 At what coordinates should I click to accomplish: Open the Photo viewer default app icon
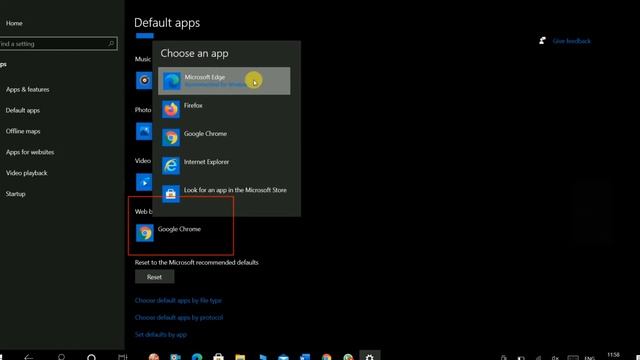point(144,131)
